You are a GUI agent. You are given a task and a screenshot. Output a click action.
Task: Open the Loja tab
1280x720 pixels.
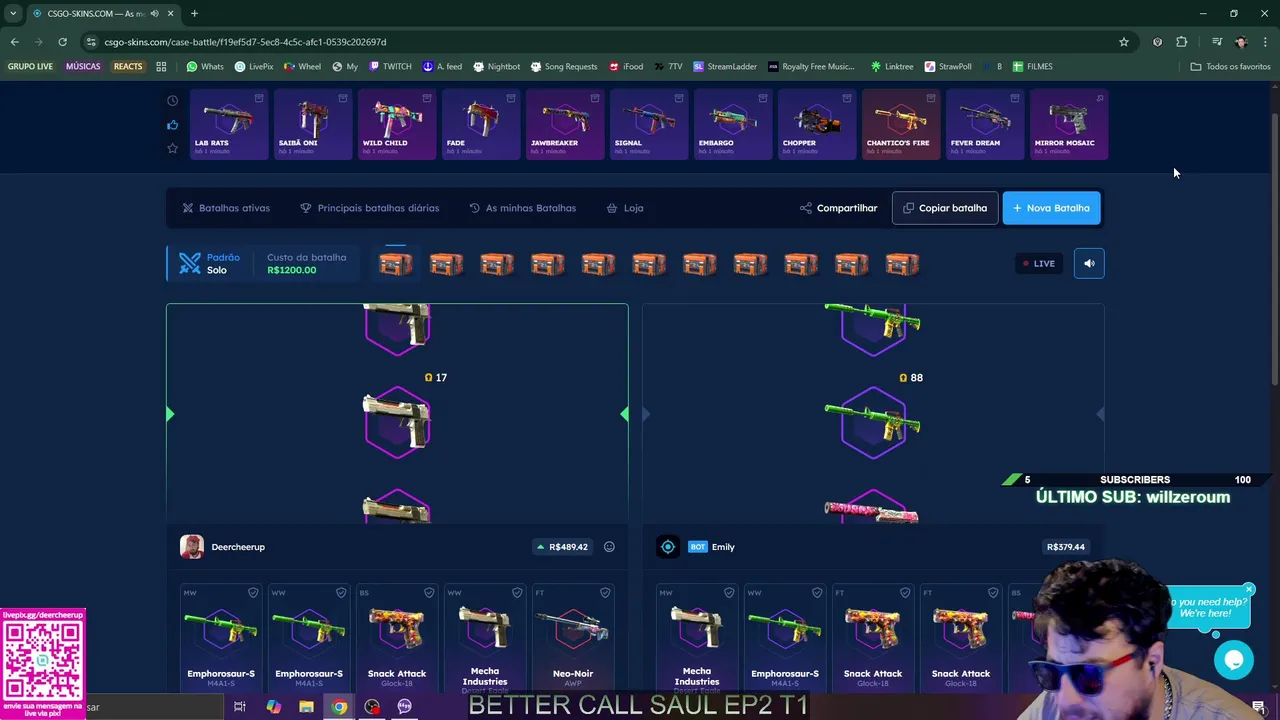pyautogui.click(x=625, y=208)
